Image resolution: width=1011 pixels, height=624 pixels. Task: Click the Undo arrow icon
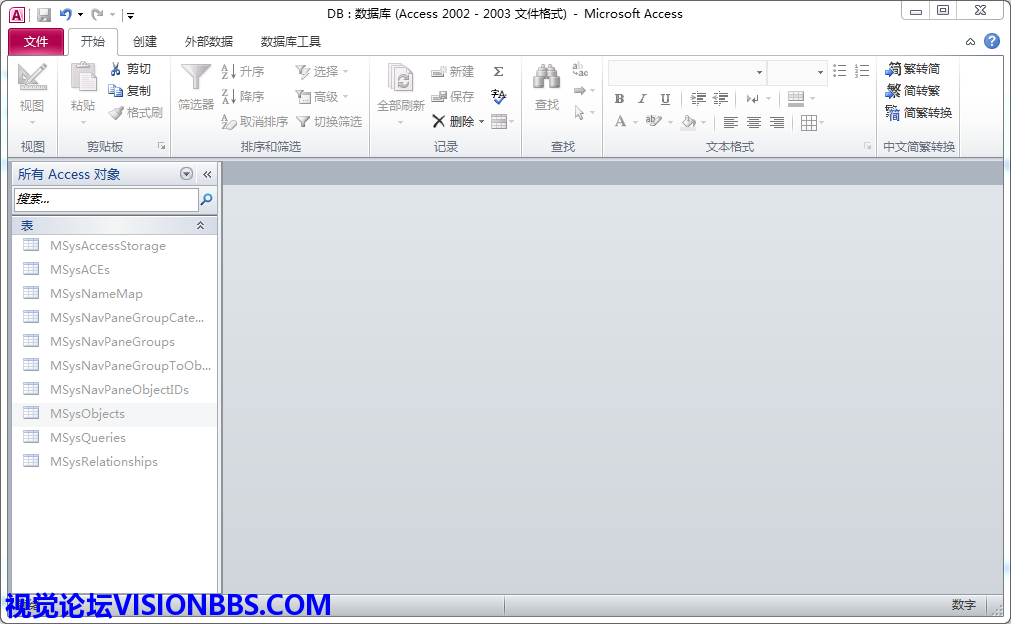pyautogui.click(x=66, y=14)
